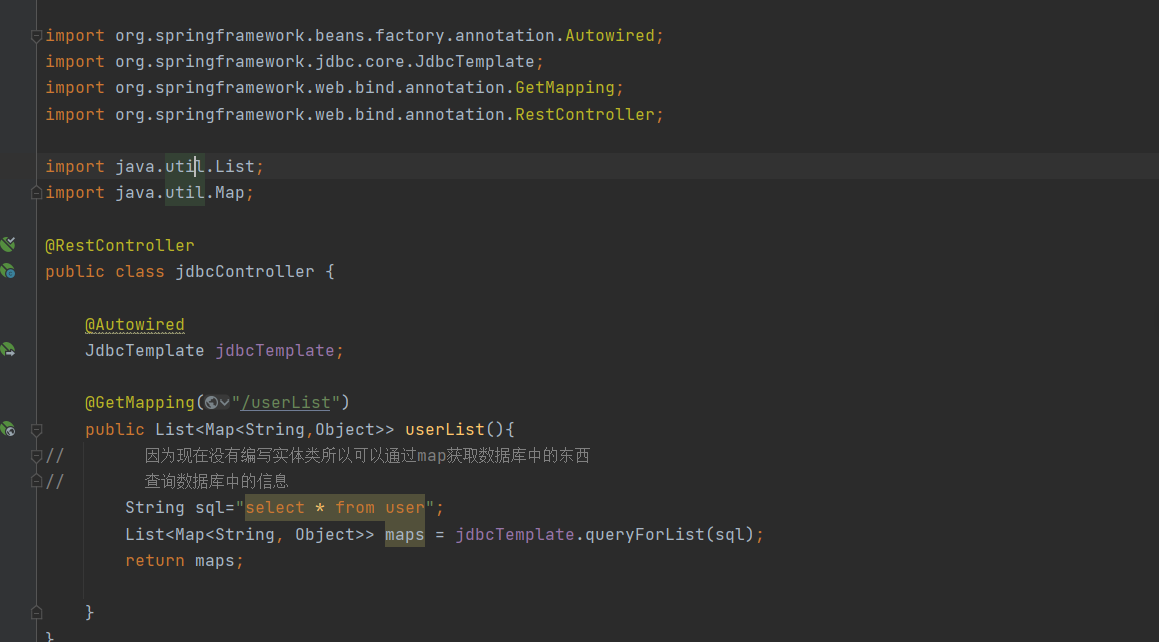Screen dimensions: 1159x642
Task: Collapse the userList method using its fold marker
Action: tap(36, 429)
